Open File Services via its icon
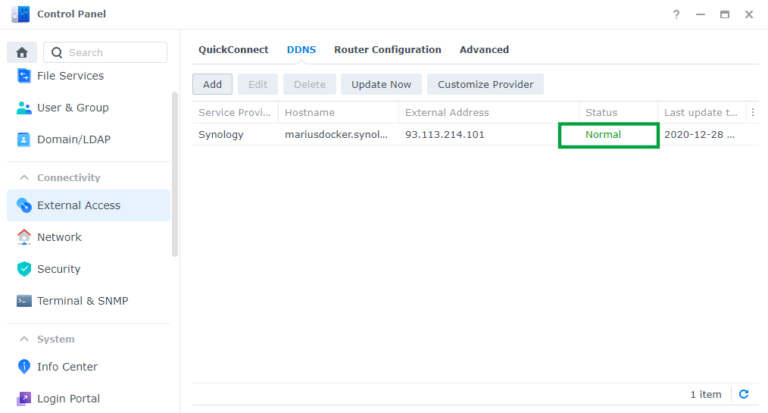The height and width of the screenshot is (413, 768). 24,76
